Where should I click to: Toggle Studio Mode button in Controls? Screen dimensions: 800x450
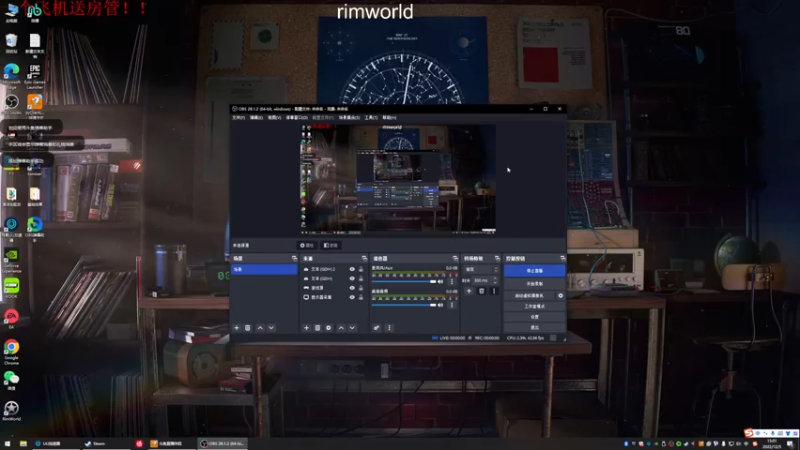point(534,306)
